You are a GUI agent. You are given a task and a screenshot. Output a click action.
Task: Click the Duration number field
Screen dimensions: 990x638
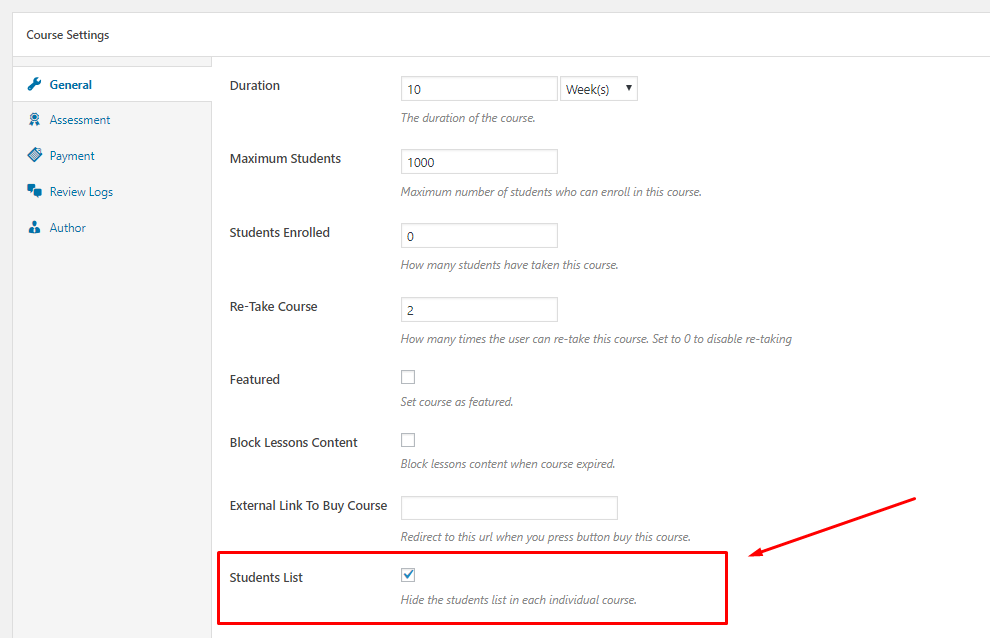479,89
